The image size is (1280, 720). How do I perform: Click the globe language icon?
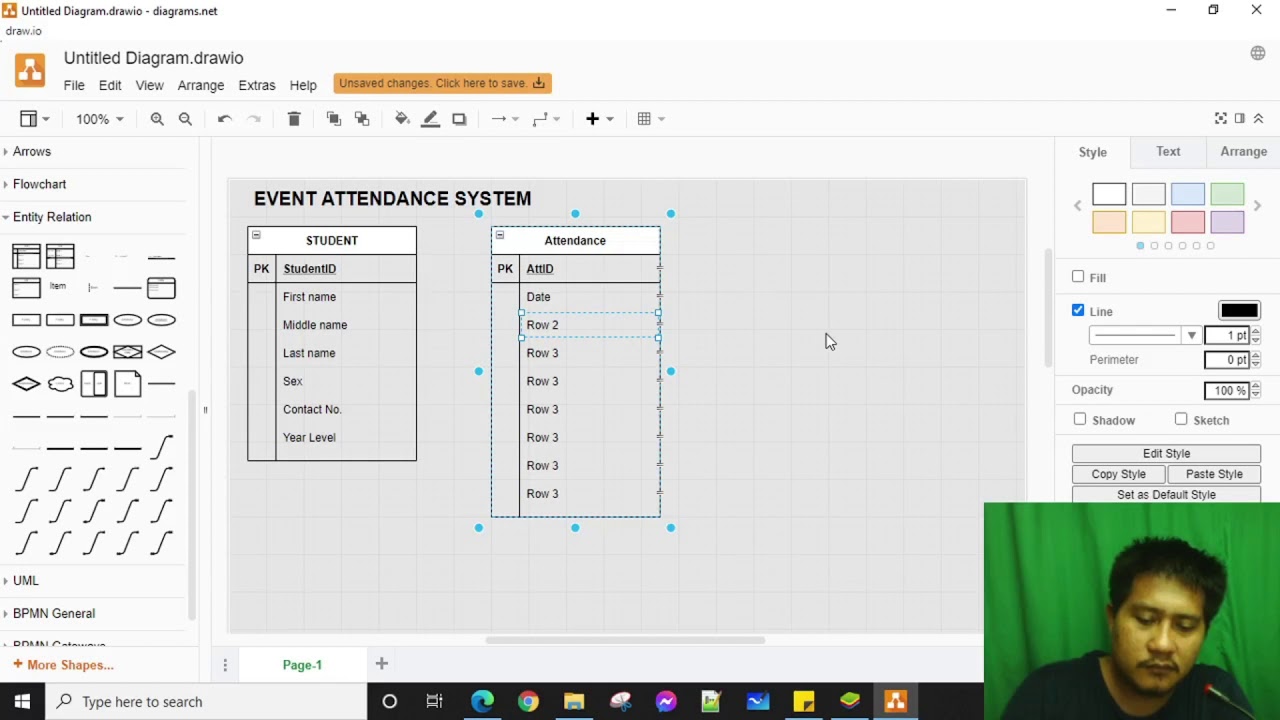tap(1258, 53)
